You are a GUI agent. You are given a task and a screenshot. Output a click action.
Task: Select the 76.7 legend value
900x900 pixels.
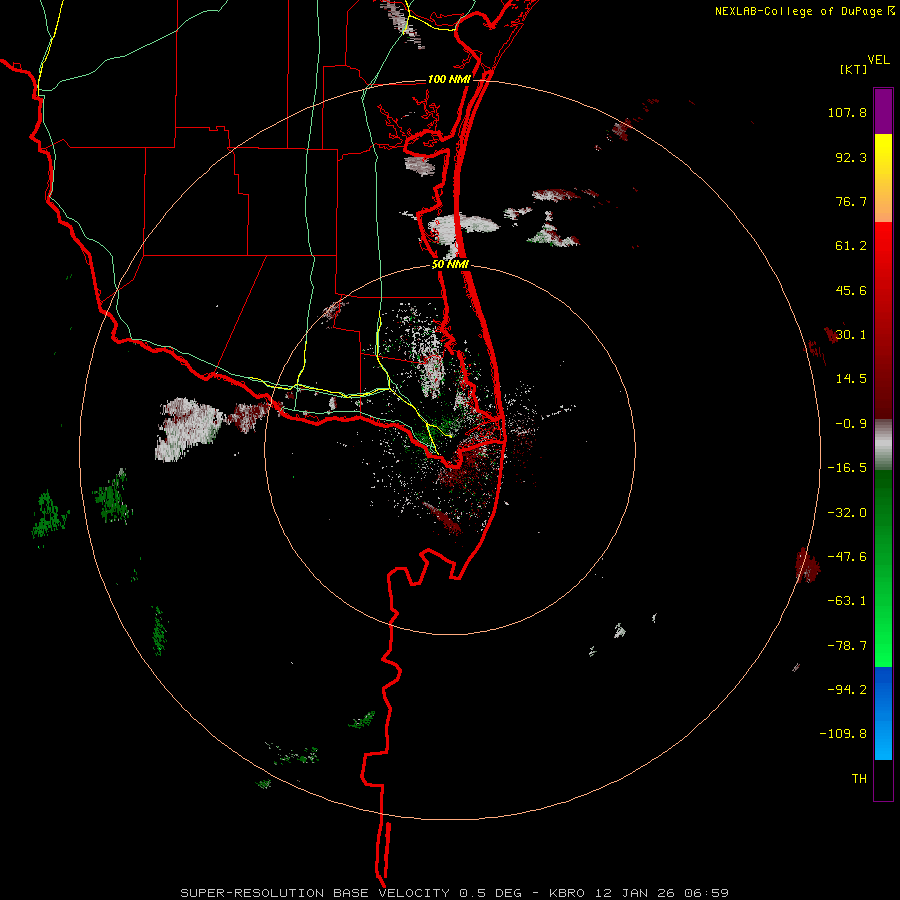pos(851,201)
